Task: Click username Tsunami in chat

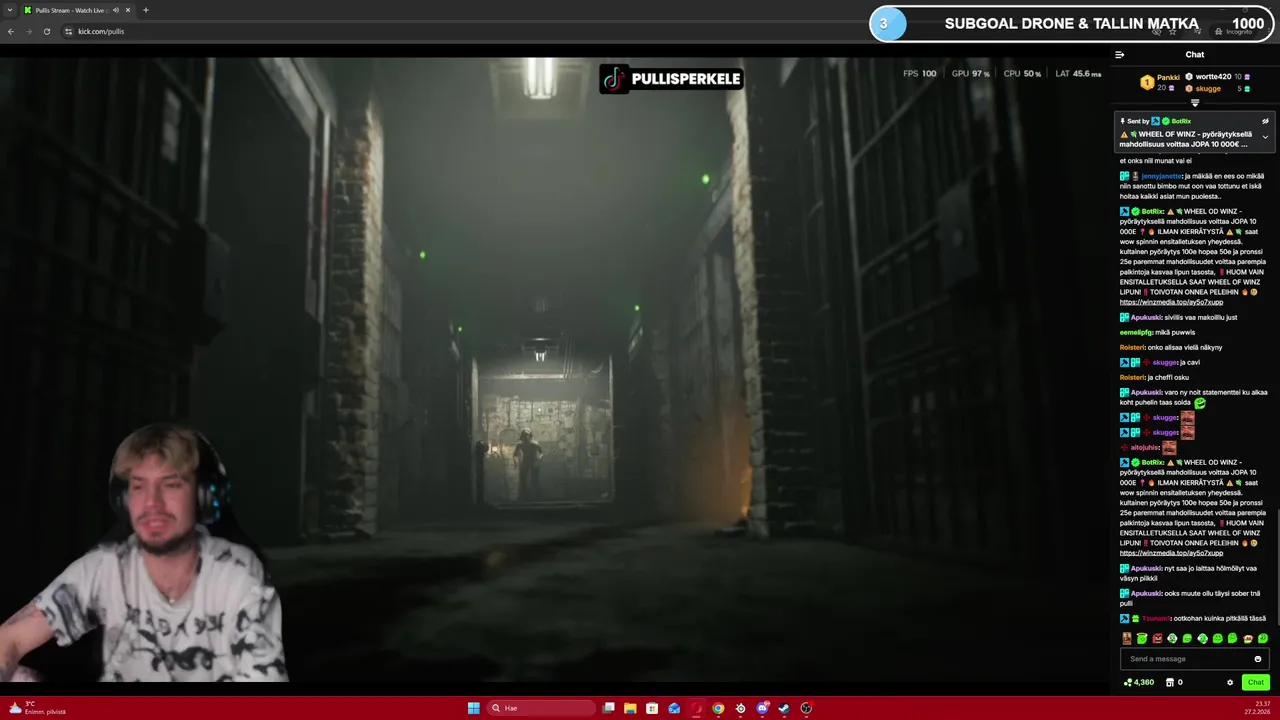Action: tap(1156, 618)
